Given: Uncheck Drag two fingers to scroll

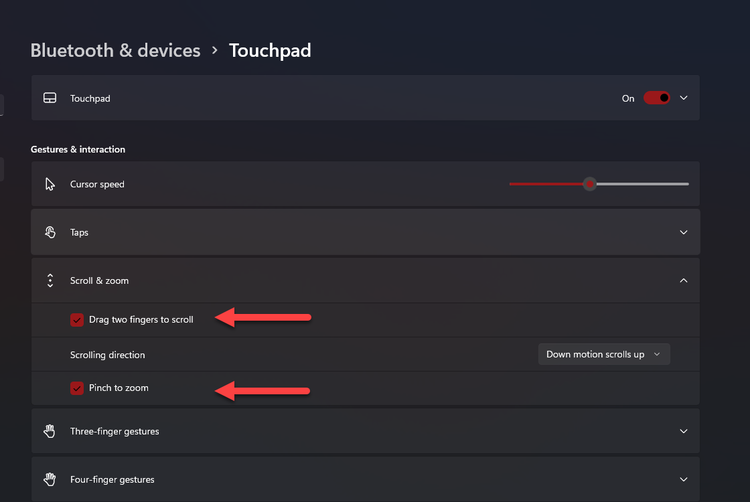Looking at the screenshot, I should (x=77, y=319).
